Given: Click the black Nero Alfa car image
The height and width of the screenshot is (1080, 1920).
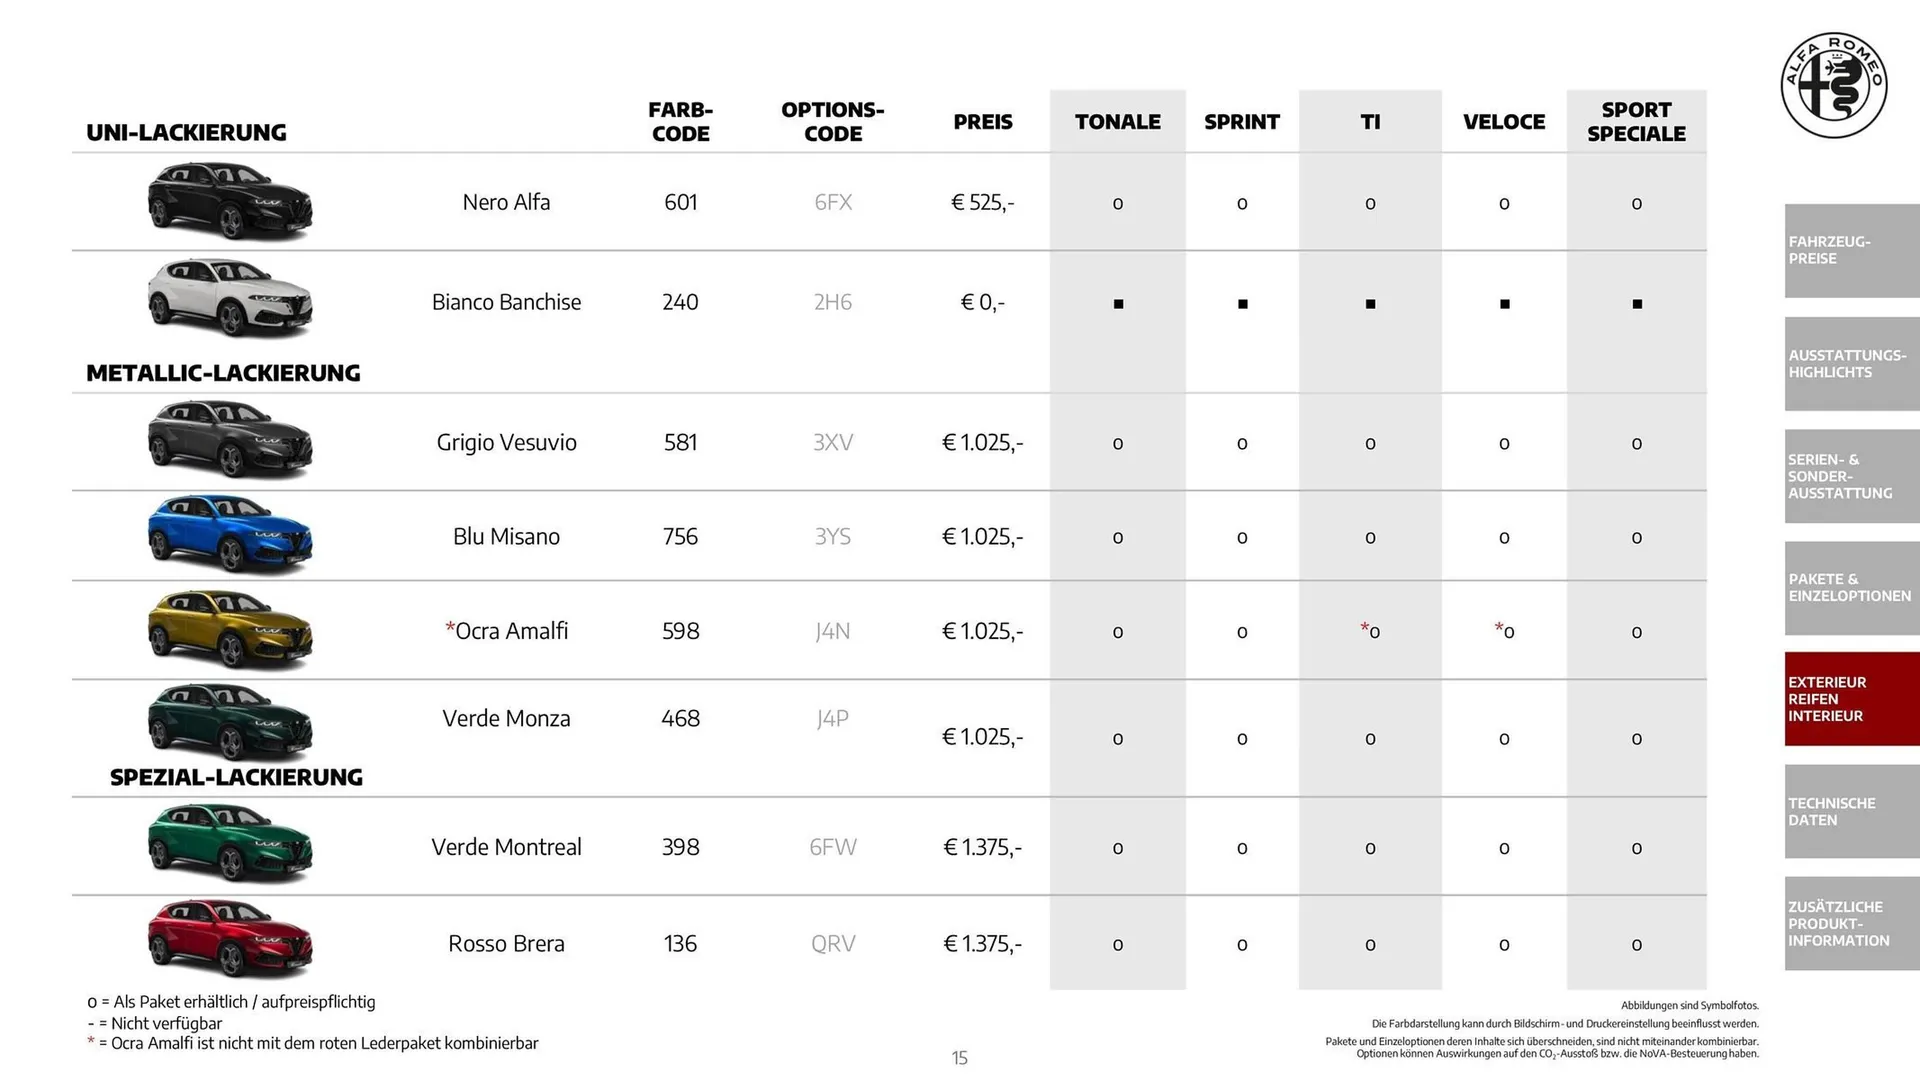Looking at the screenshot, I should pyautogui.click(x=230, y=202).
